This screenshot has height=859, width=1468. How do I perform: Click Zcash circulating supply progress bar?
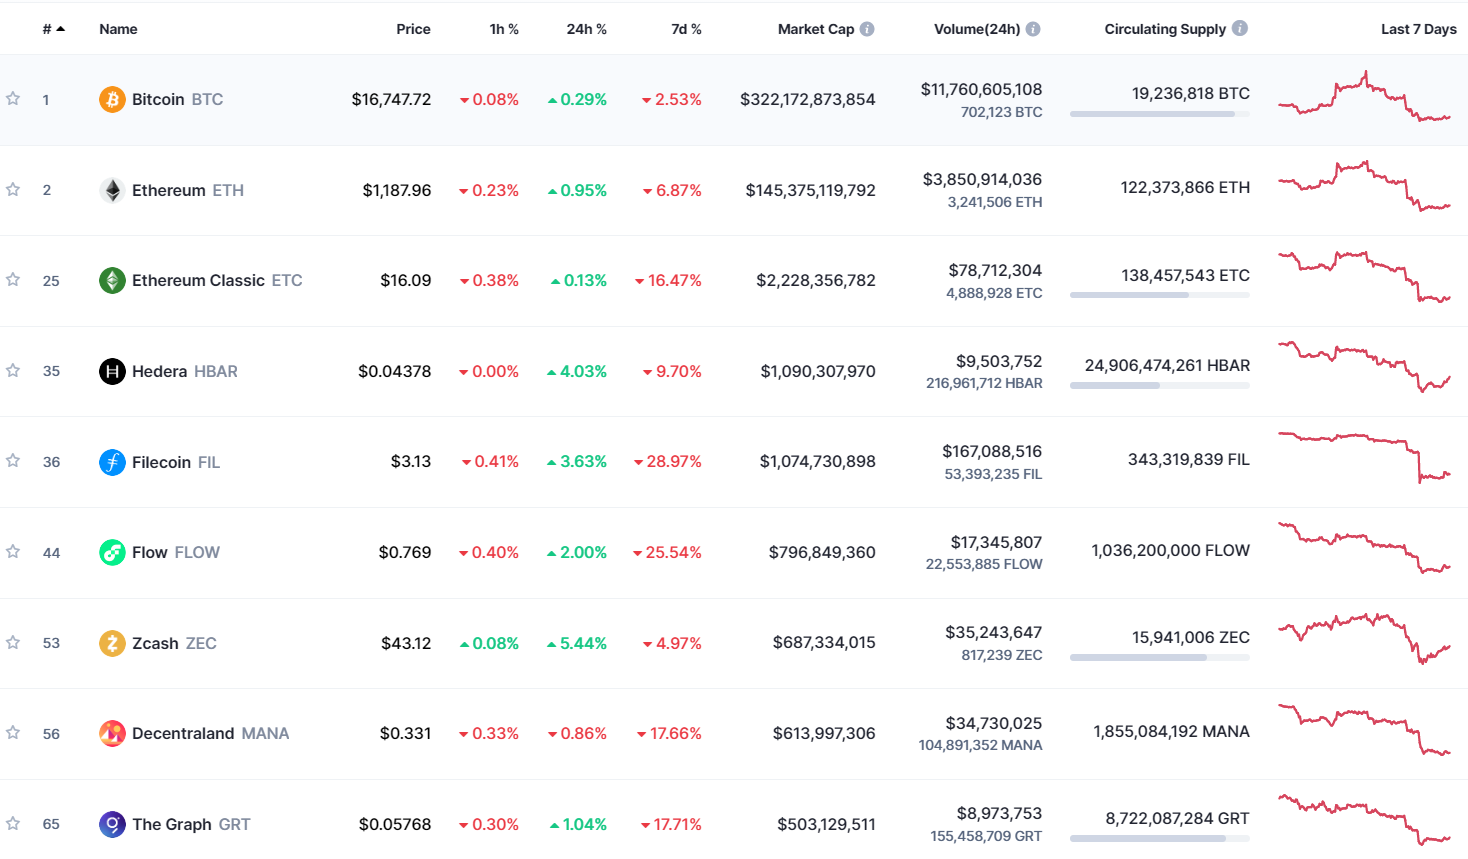click(1160, 658)
